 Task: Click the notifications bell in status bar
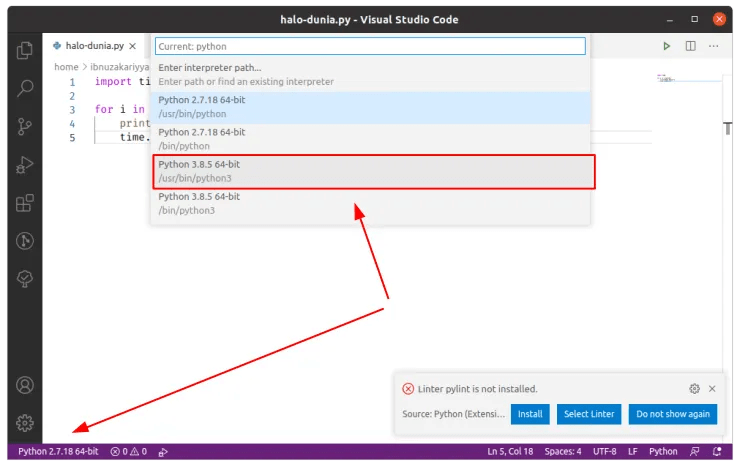coord(717,451)
